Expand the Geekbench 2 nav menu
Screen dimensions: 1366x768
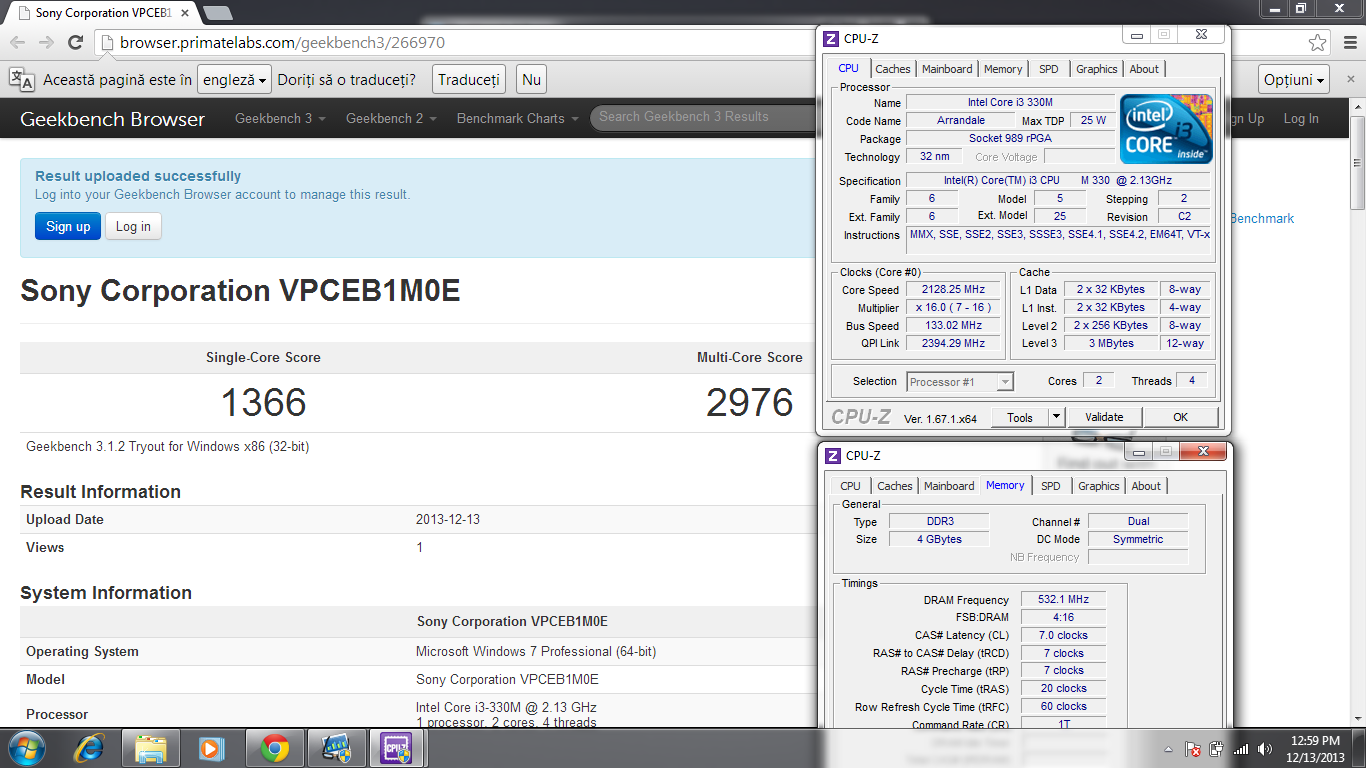click(x=391, y=118)
